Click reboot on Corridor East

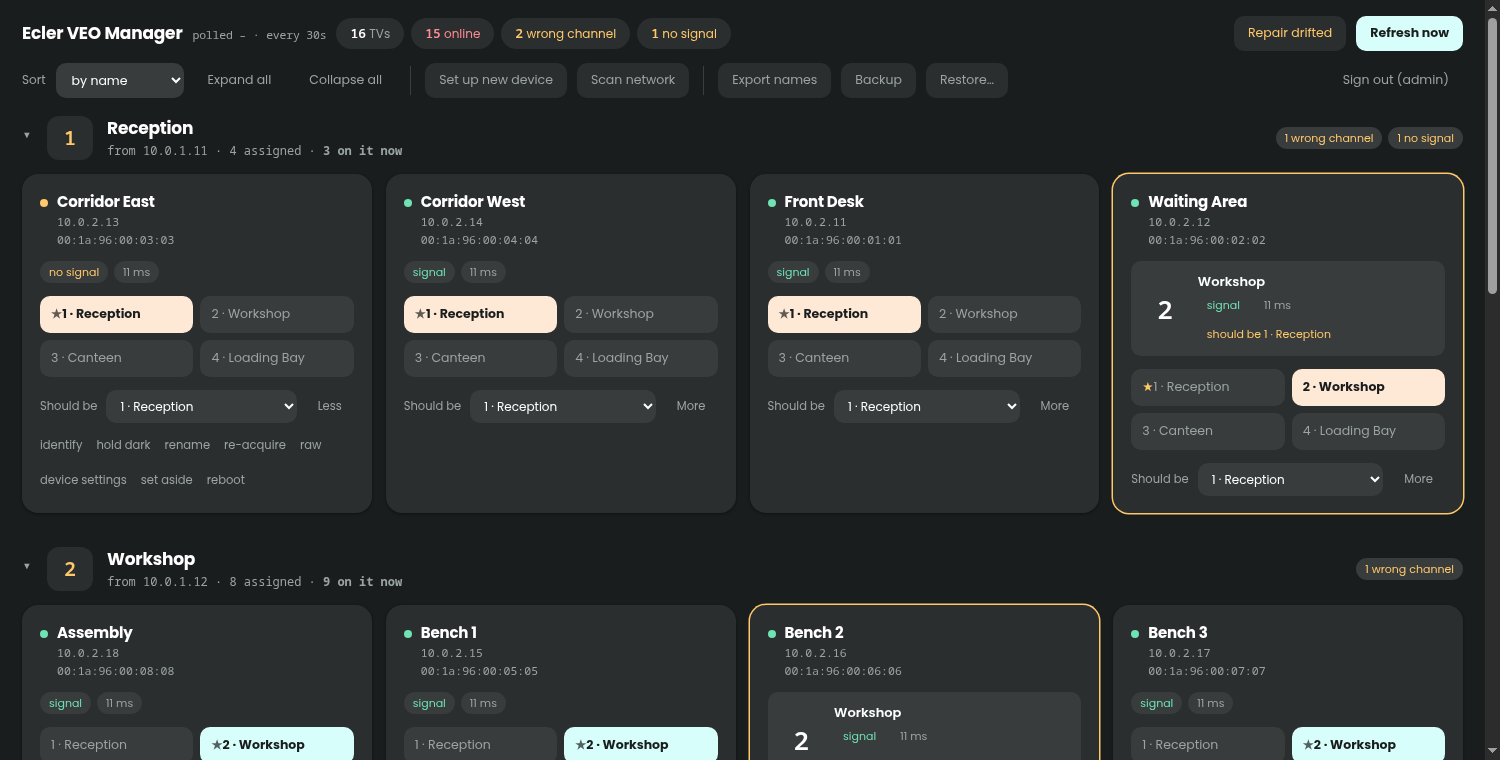[x=226, y=480]
